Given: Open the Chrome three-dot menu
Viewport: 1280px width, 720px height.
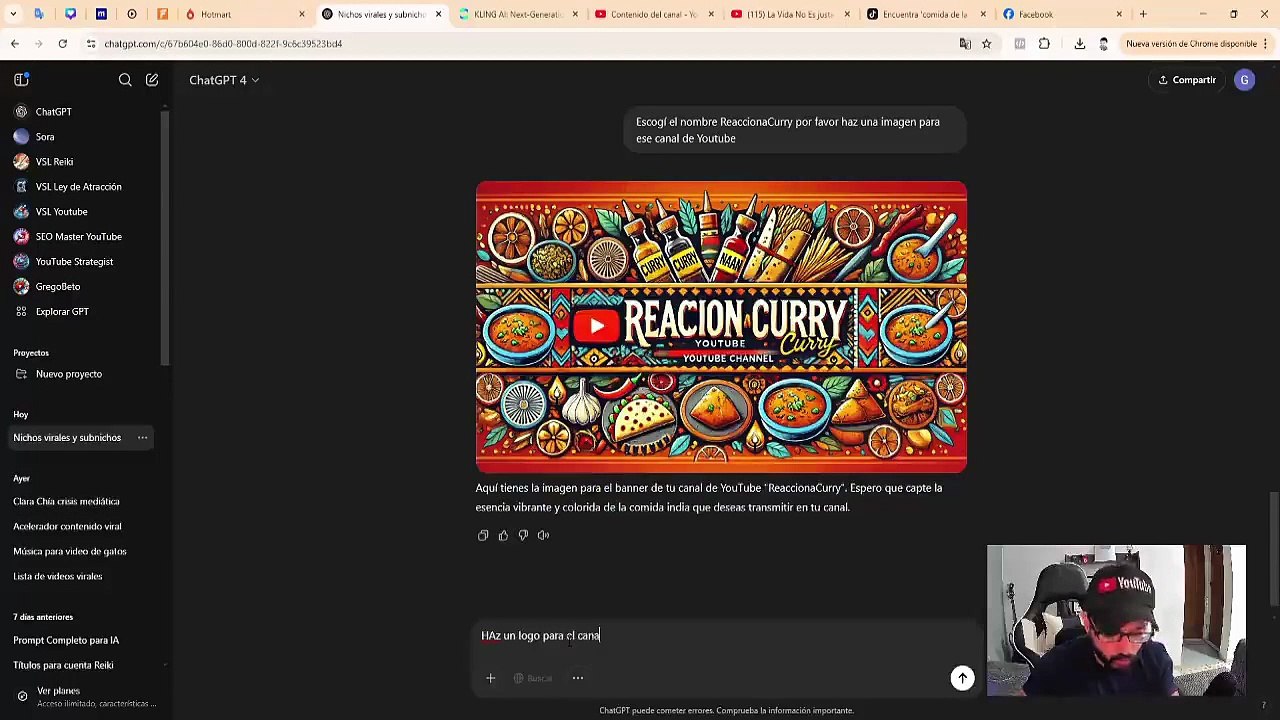Looking at the screenshot, I should point(1265,44).
